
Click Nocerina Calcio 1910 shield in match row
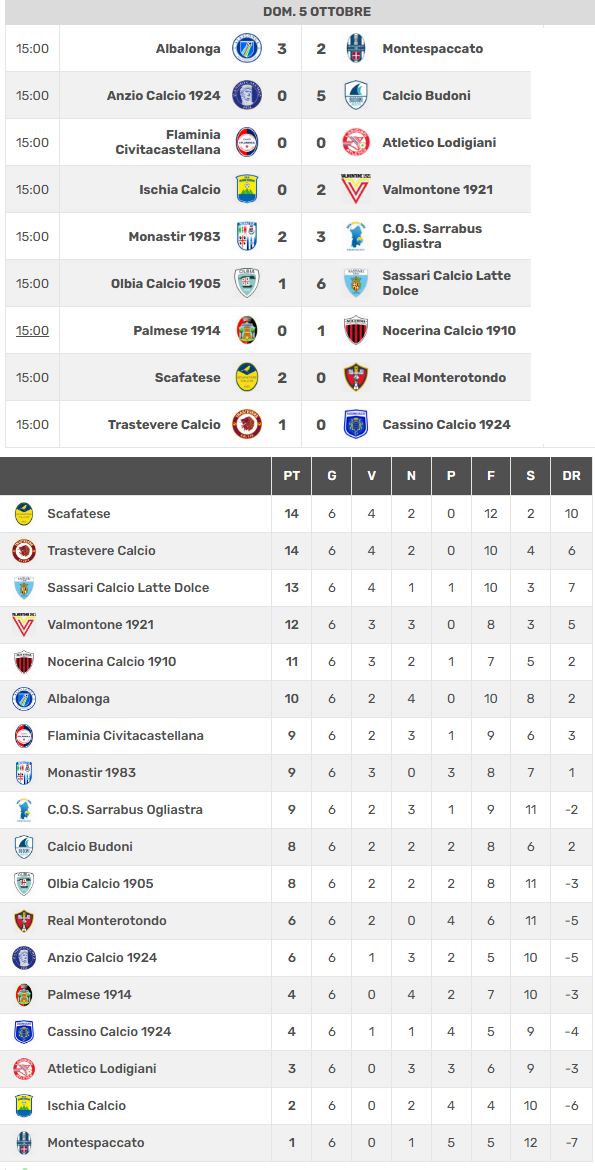[x=356, y=331]
